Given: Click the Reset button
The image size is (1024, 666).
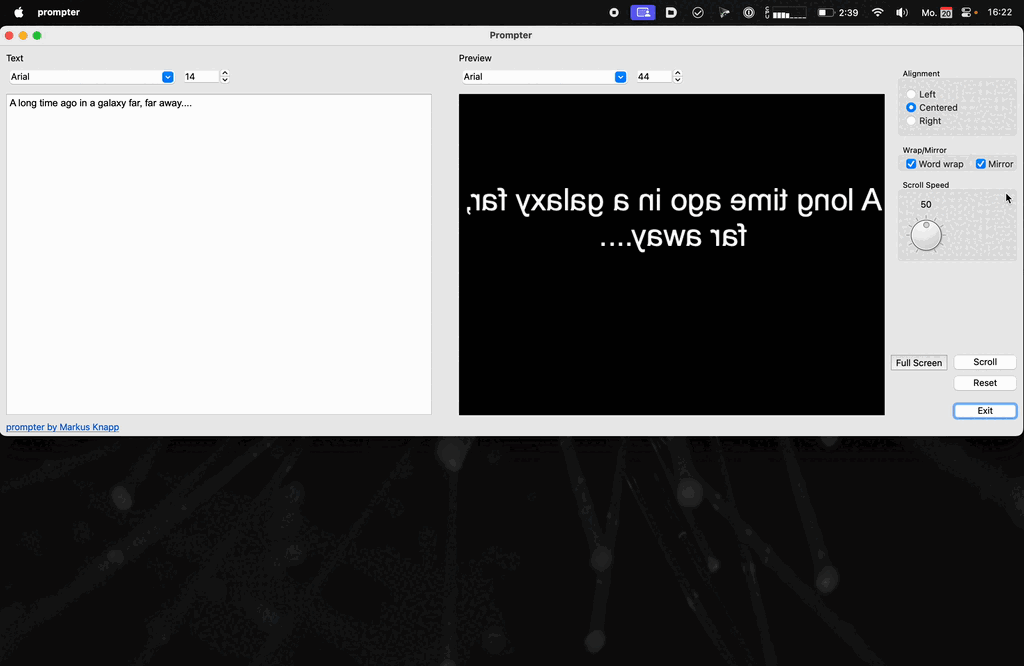Looking at the screenshot, I should point(985,383).
